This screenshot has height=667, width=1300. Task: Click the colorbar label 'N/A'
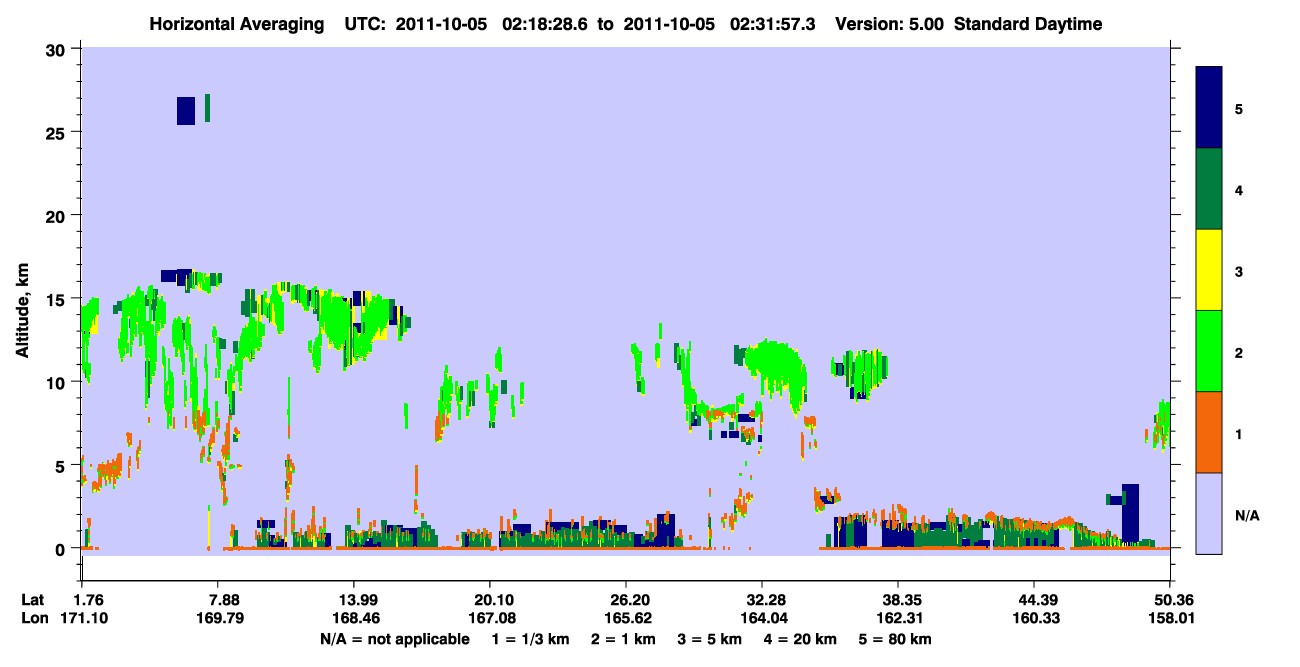point(1246,515)
